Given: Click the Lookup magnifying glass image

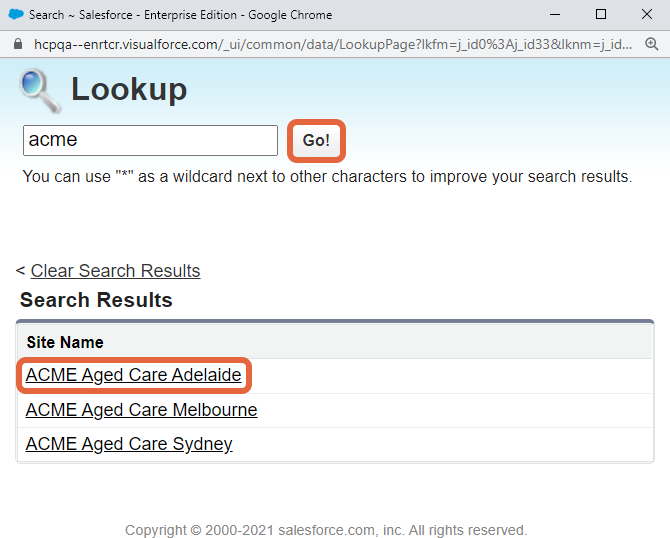Looking at the screenshot, I should click(40, 91).
